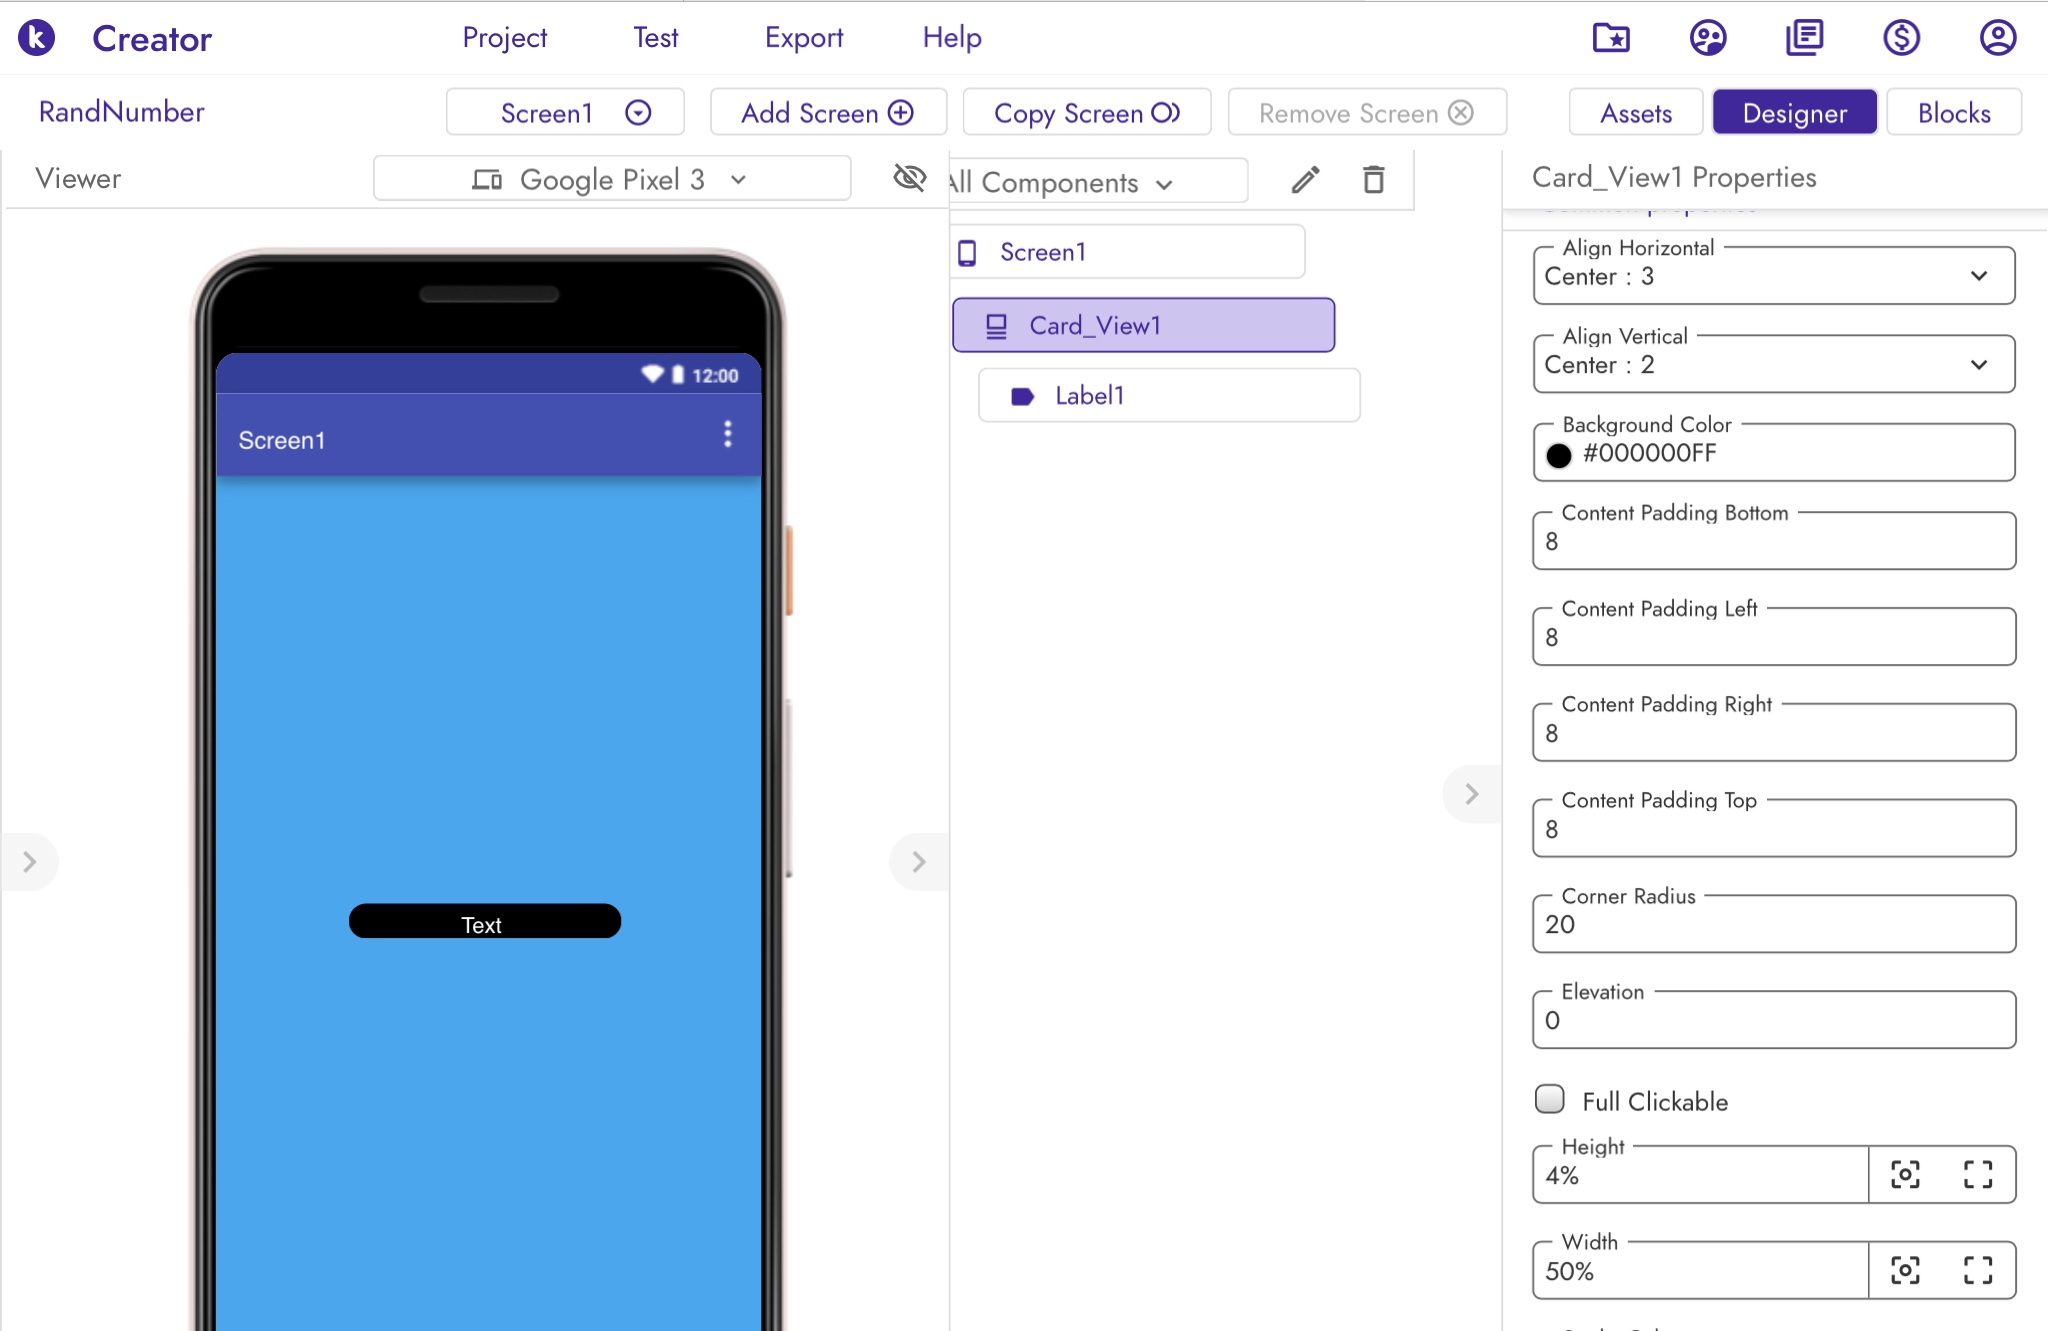The height and width of the screenshot is (1331, 2048).
Task: Click the trash delete component icon
Action: point(1374,180)
